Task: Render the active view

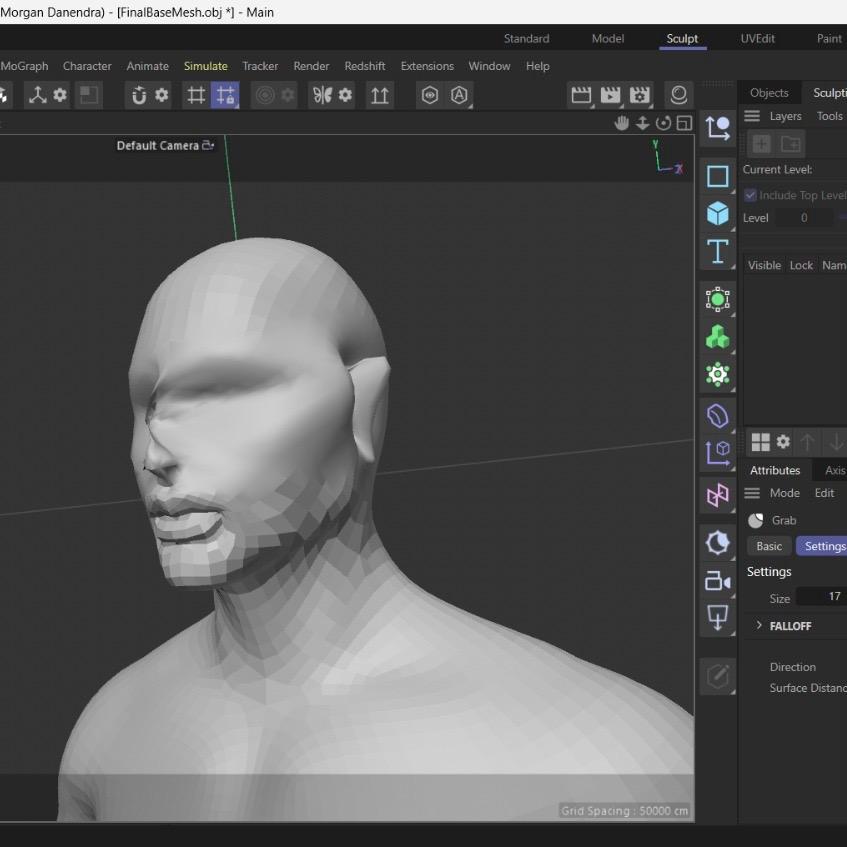Action: [581, 95]
